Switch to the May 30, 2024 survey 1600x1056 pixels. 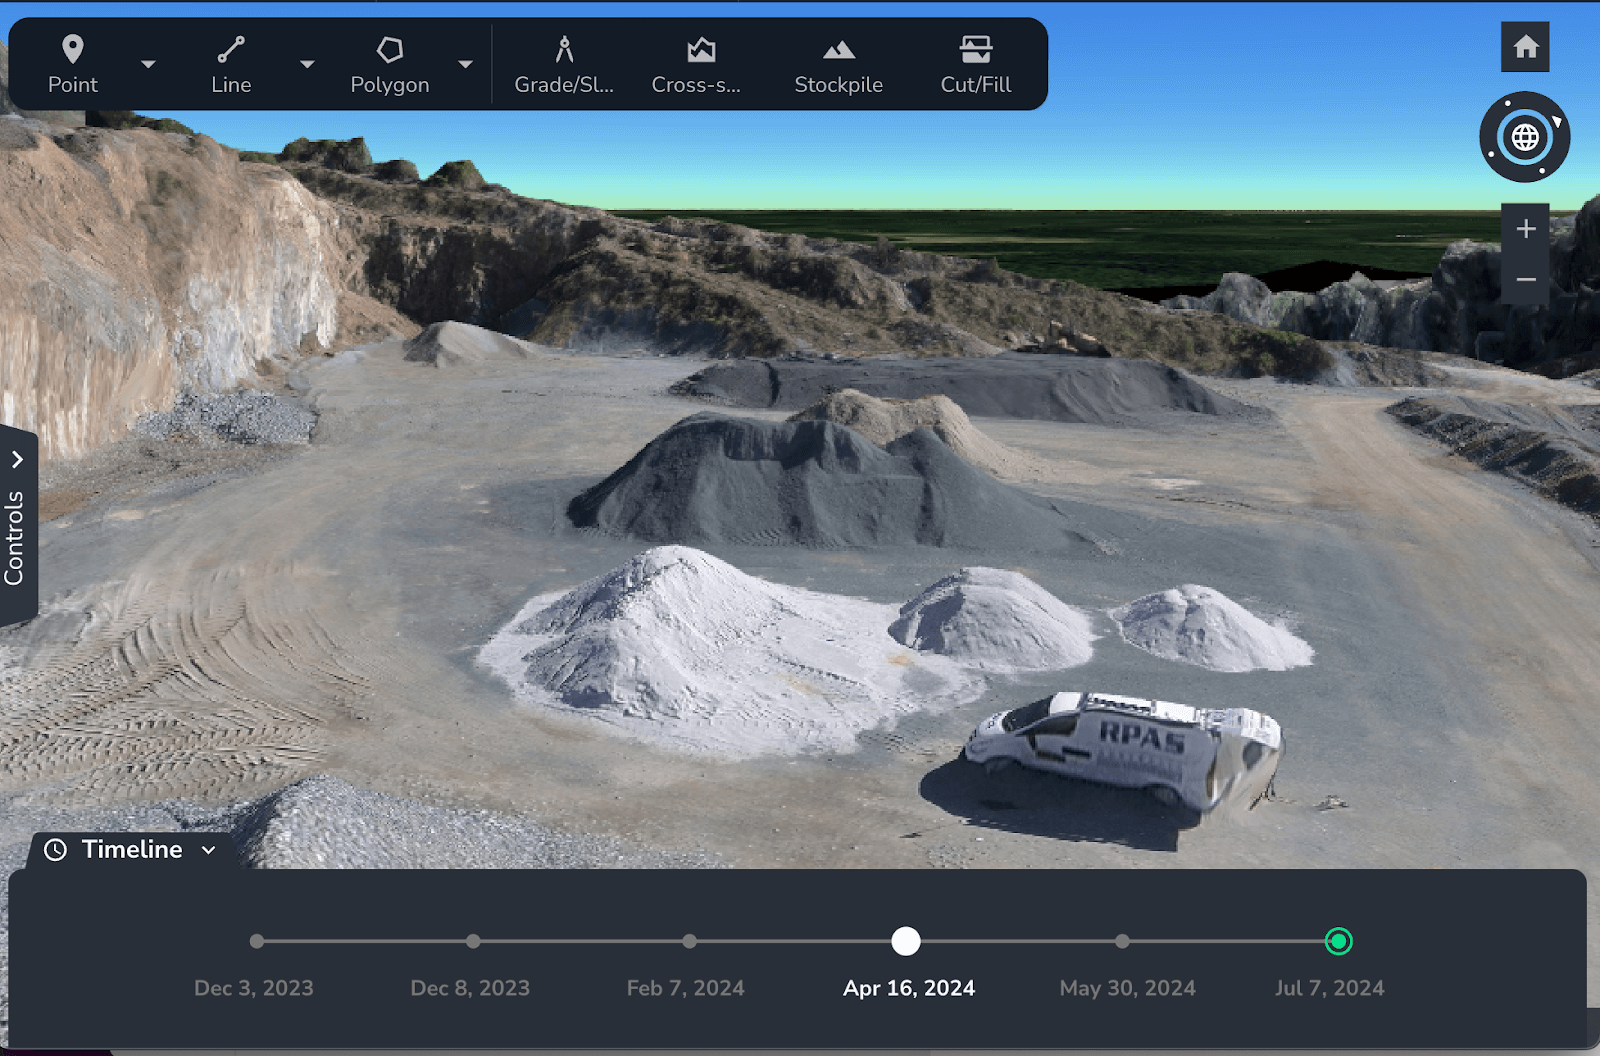coord(1122,941)
